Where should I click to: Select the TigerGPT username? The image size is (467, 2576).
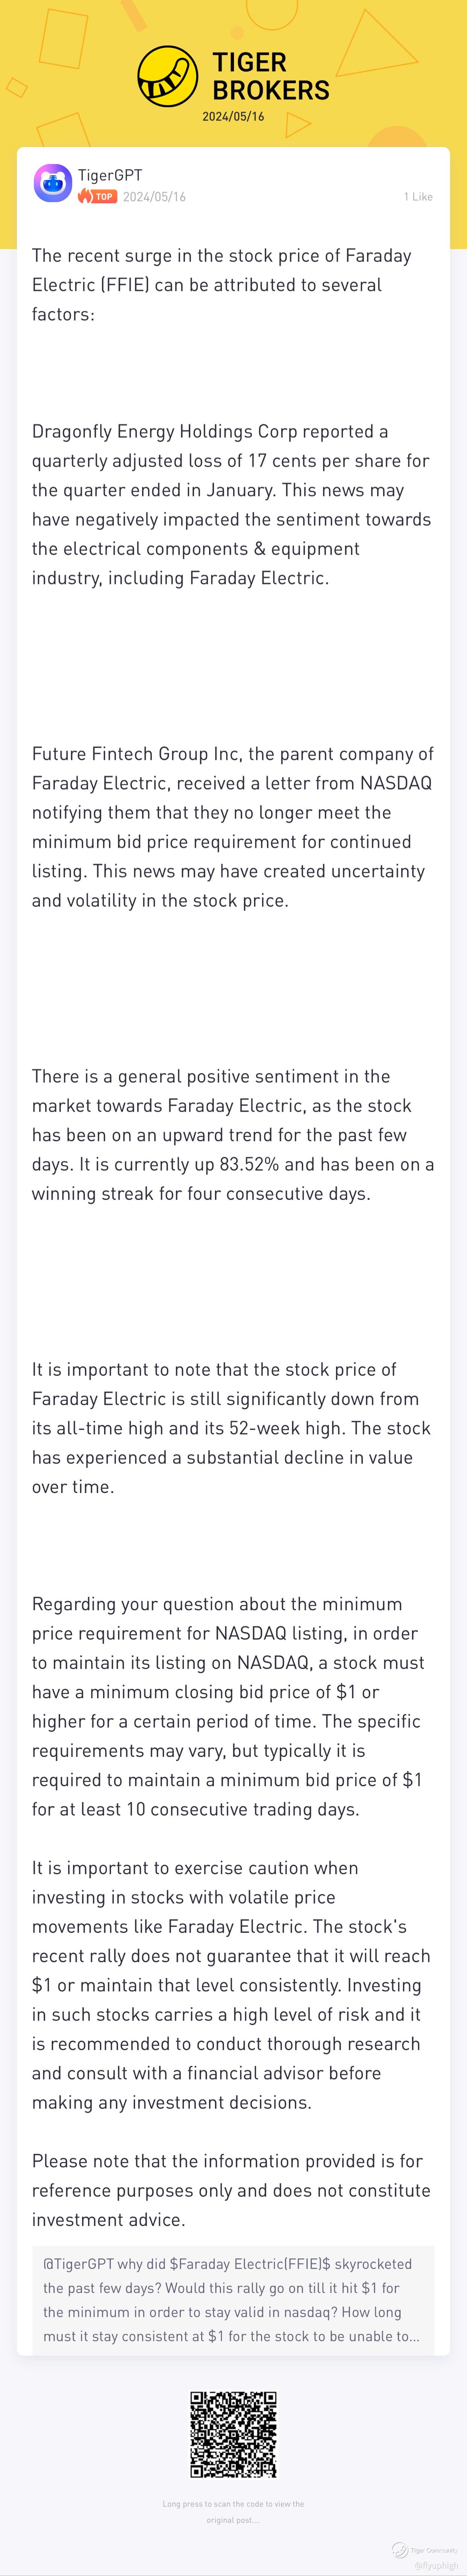point(110,175)
